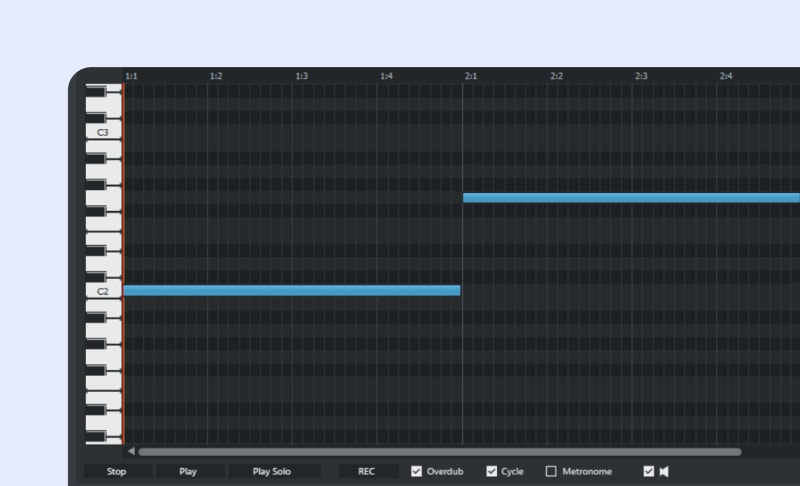
Task: Uncheck the Overdub checkbox
Action: tap(417, 471)
